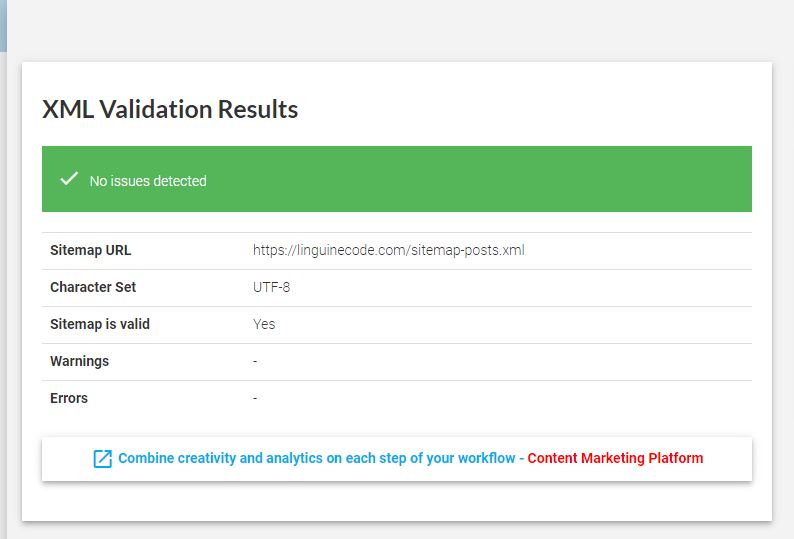Click the dash value in Warnings row
The width and height of the screenshot is (794, 539).
point(255,362)
